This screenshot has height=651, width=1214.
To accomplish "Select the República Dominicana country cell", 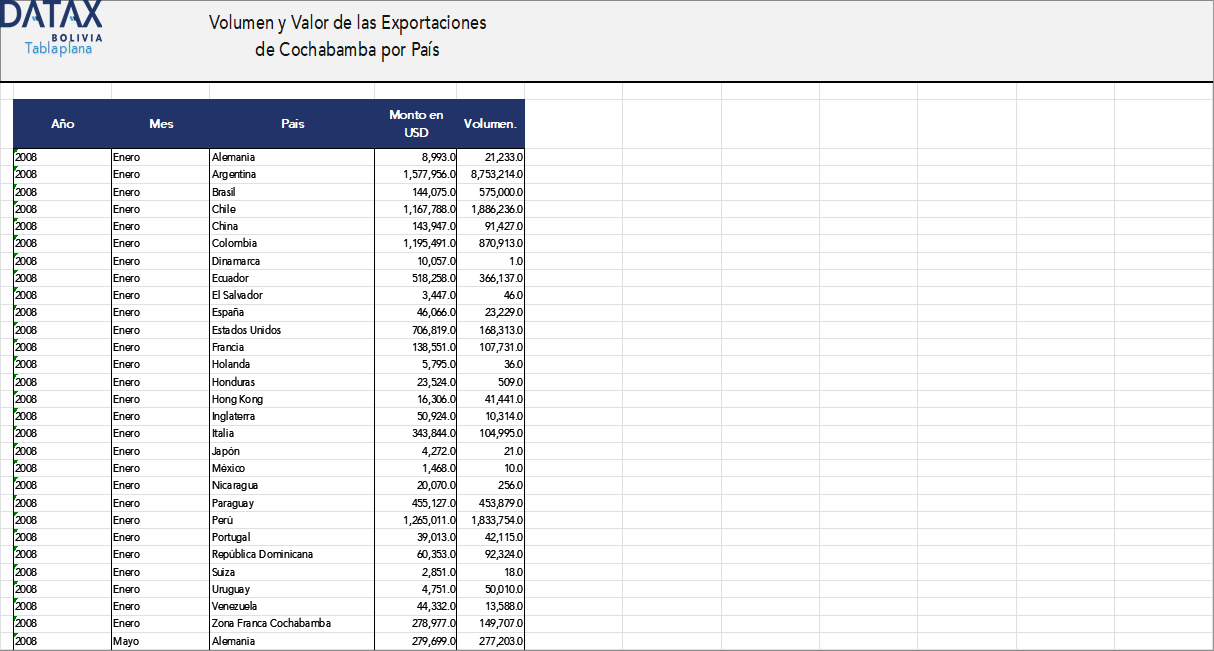I will click(292, 554).
